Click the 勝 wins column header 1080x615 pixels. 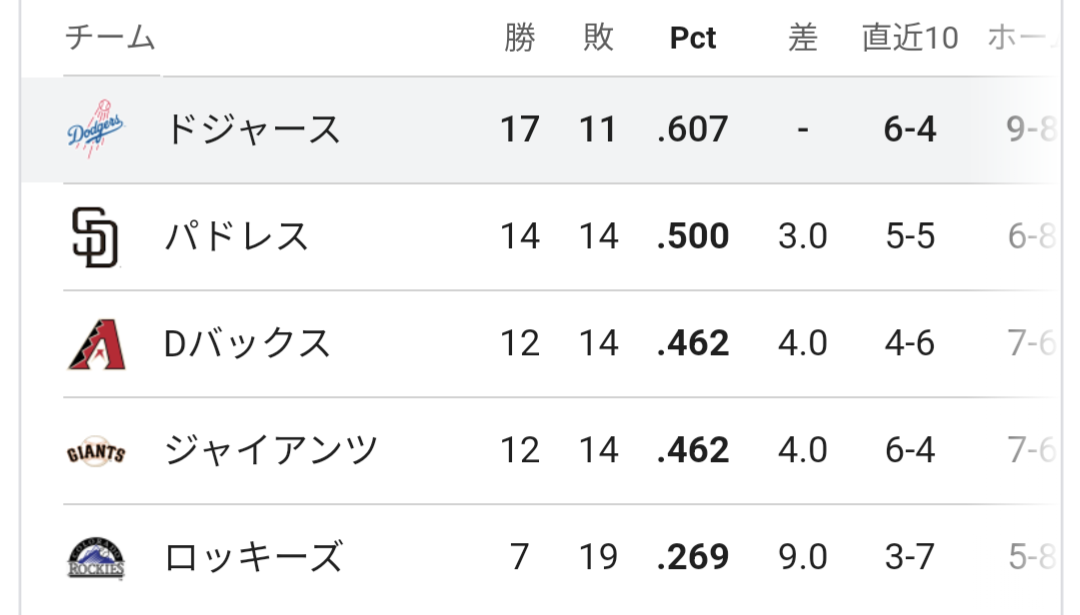click(x=520, y=38)
